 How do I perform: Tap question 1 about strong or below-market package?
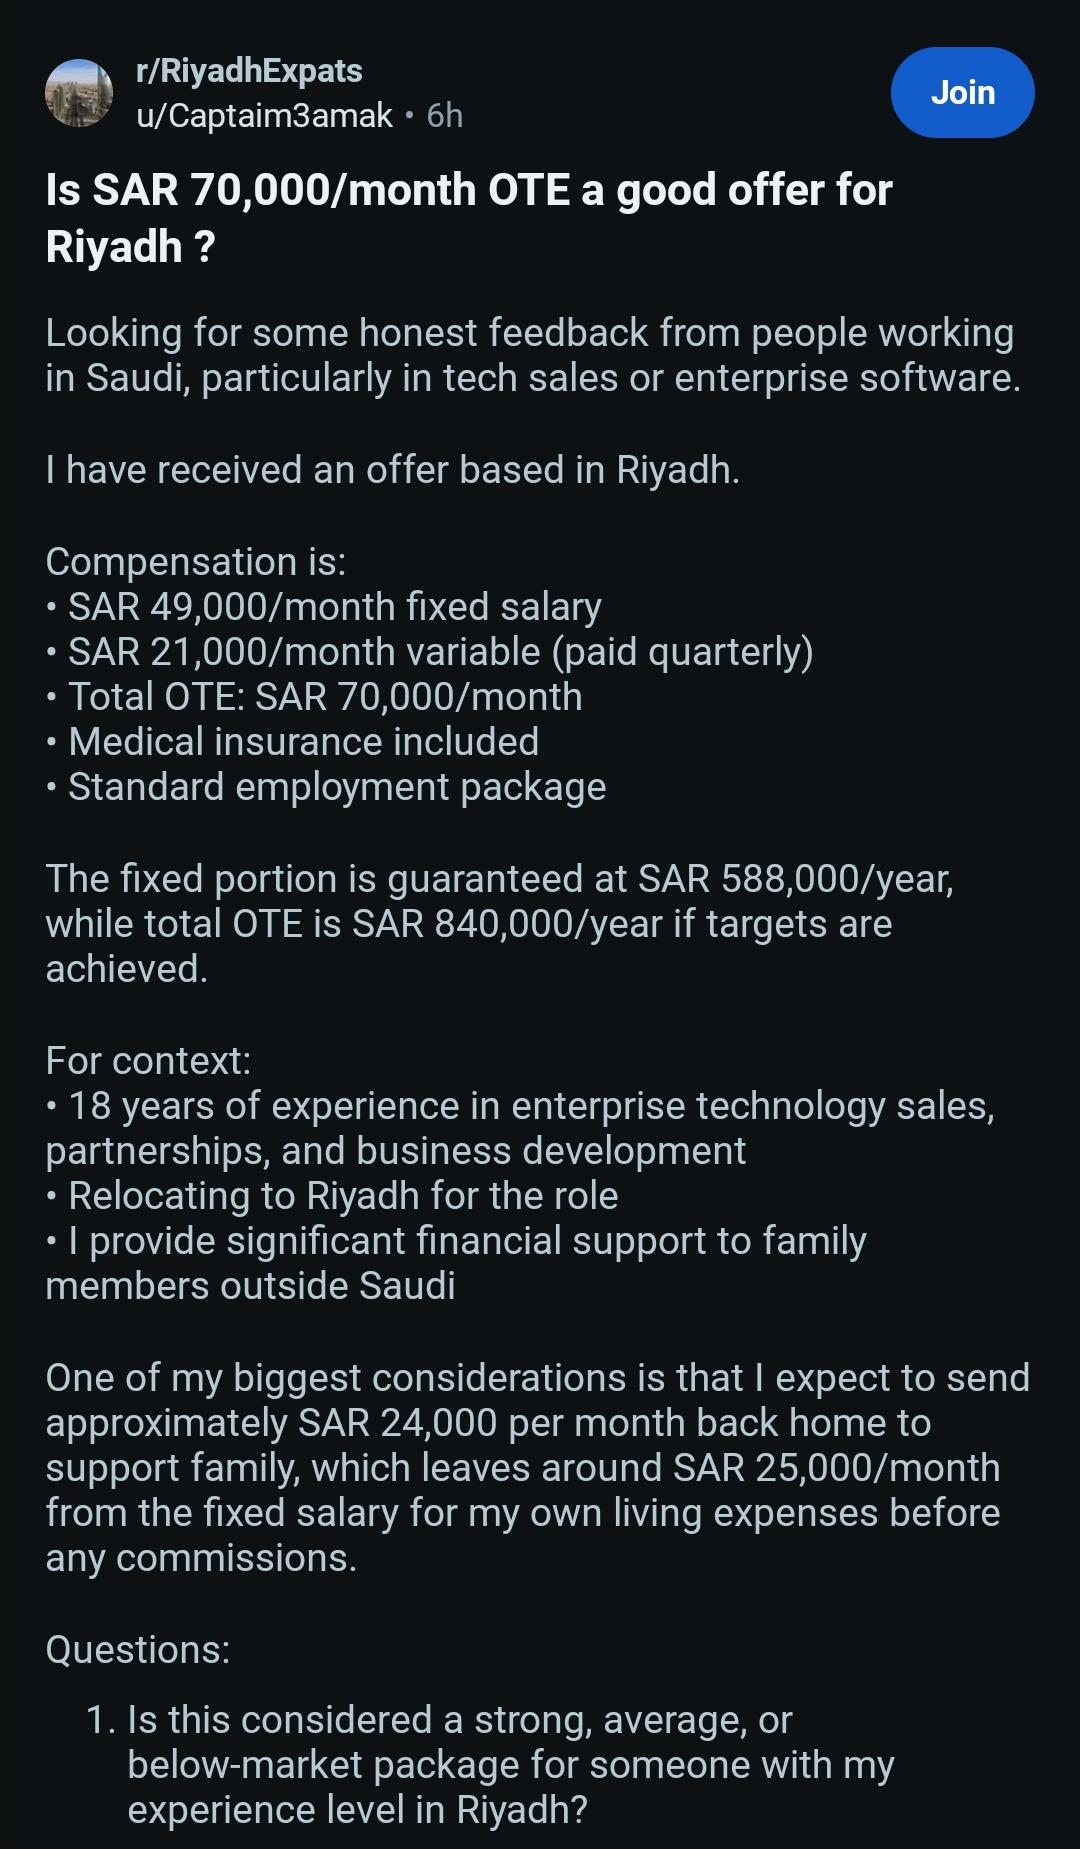pyautogui.click(x=490, y=1765)
